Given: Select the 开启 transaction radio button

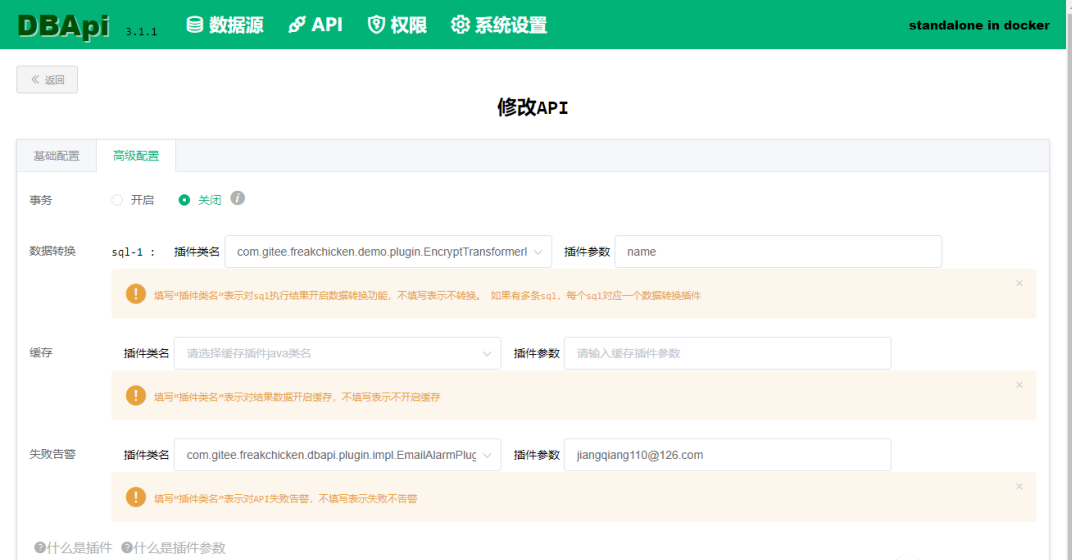Looking at the screenshot, I should [x=117, y=200].
